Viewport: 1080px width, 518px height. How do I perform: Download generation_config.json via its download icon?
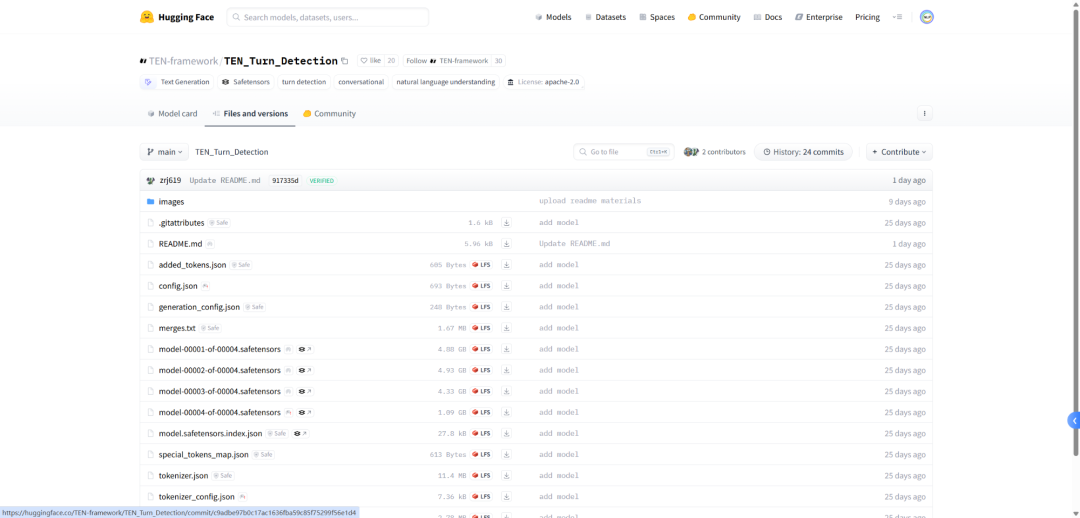(506, 307)
